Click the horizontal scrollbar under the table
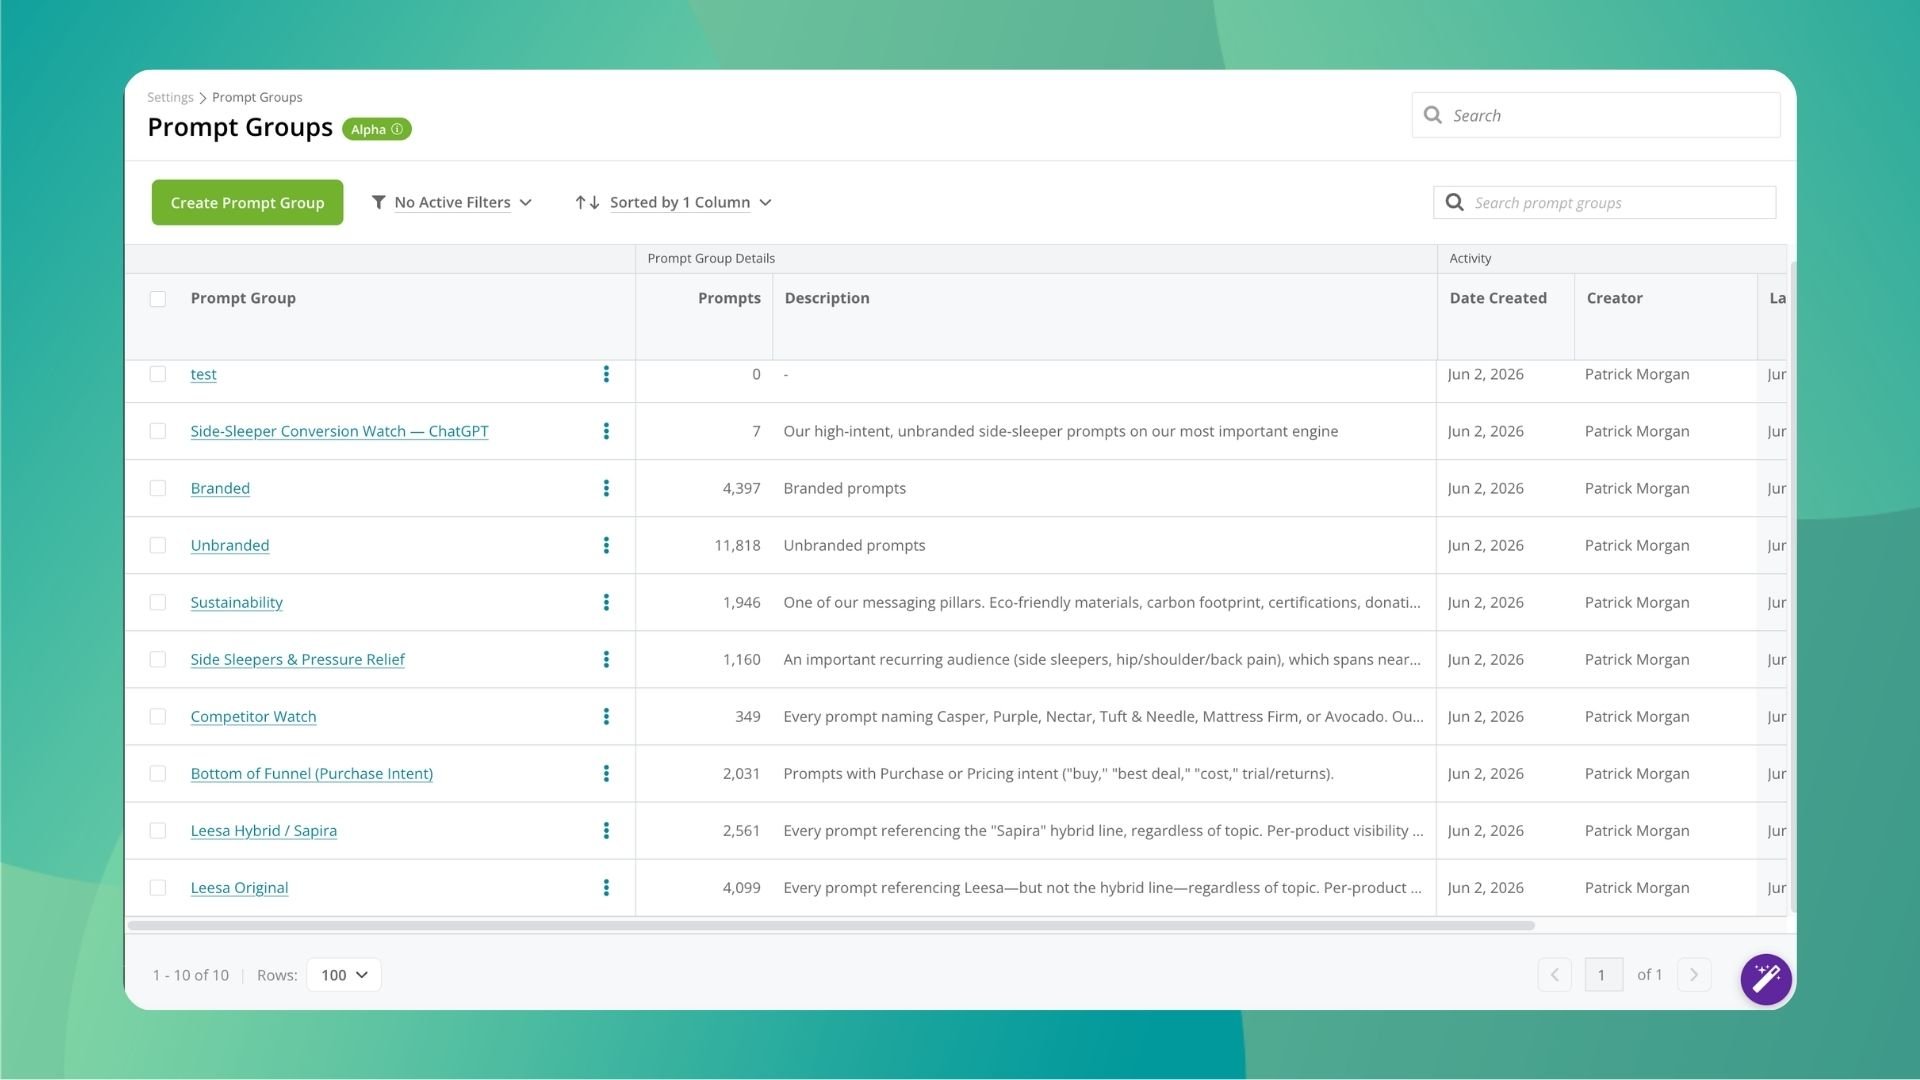This screenshot has height=1080, width=1920. tap(831, 926)
